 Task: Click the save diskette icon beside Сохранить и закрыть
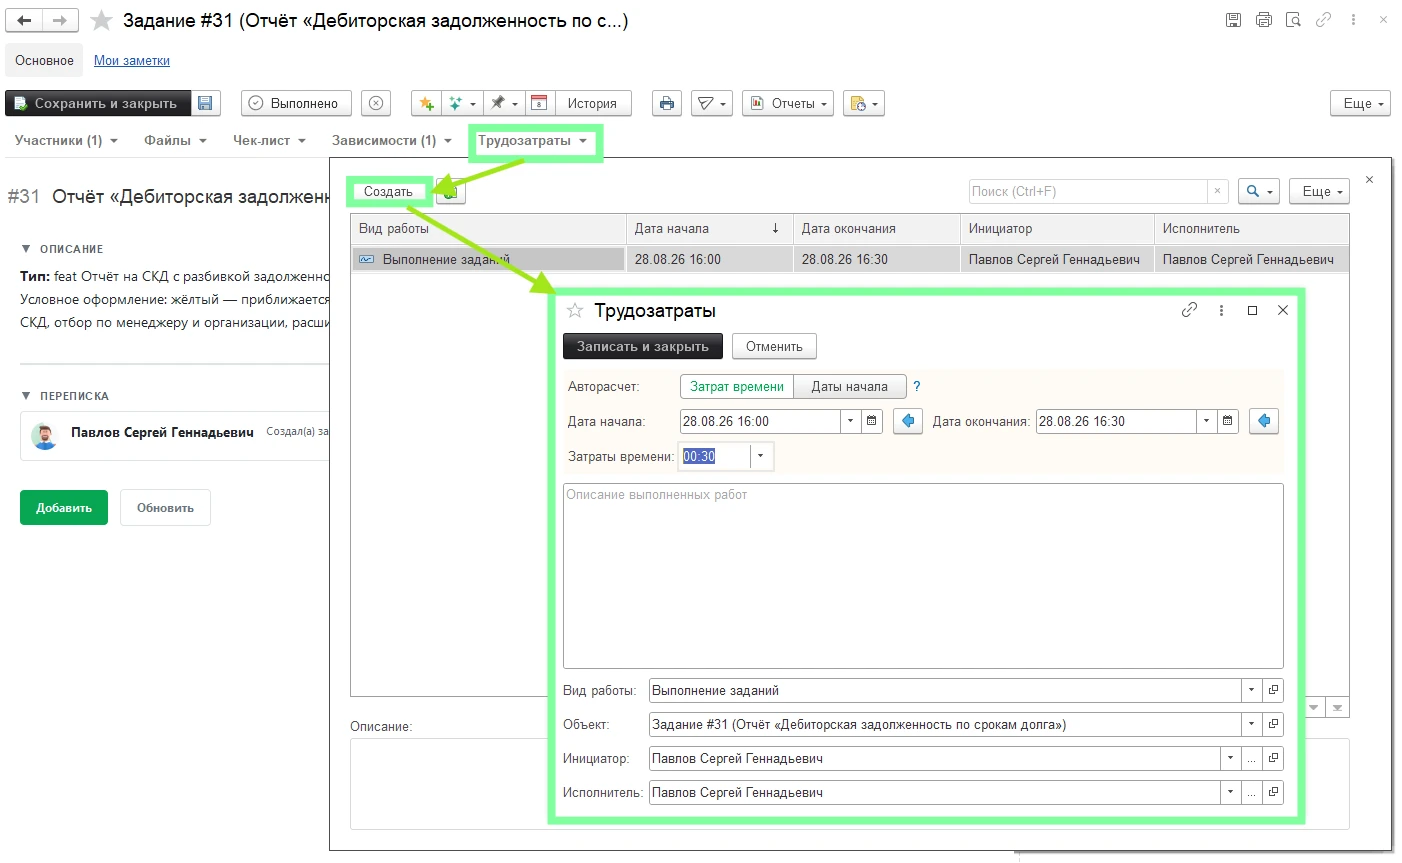tap(205, 103)
